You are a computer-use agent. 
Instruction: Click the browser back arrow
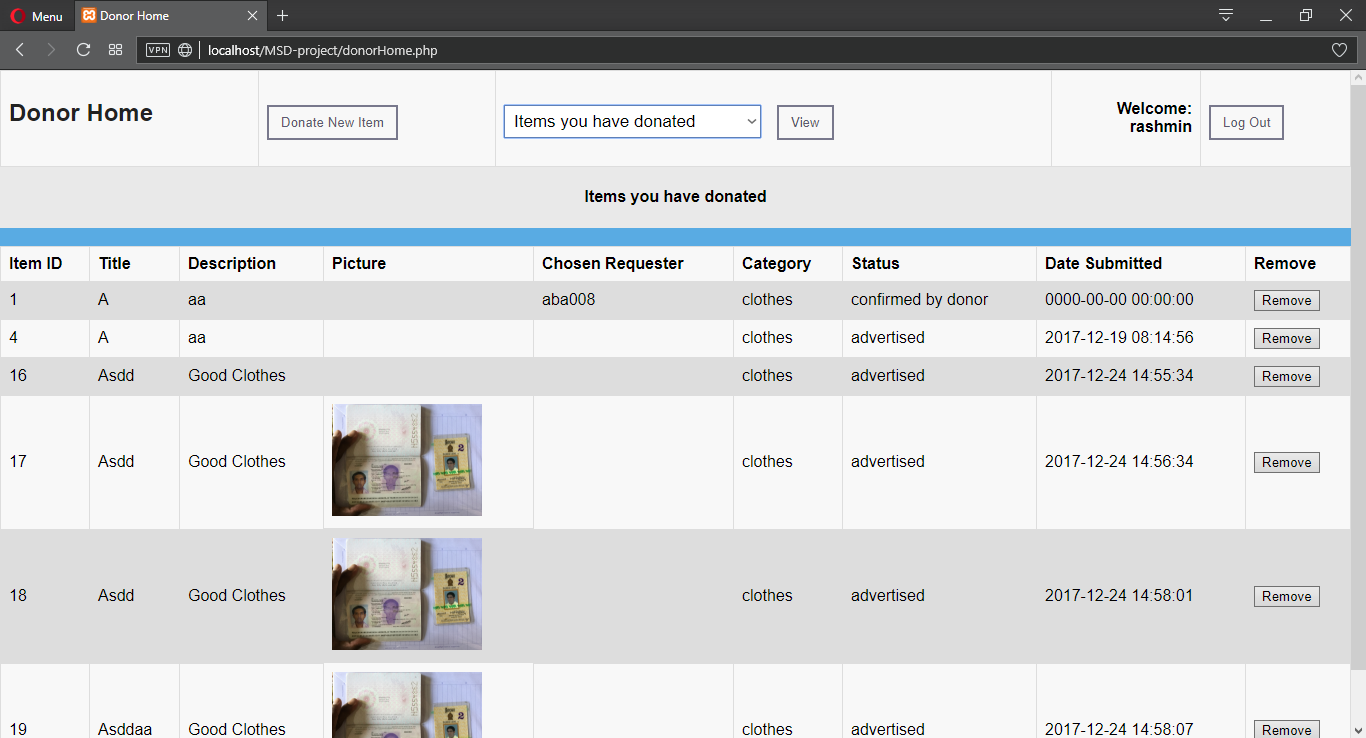(20, 50)
